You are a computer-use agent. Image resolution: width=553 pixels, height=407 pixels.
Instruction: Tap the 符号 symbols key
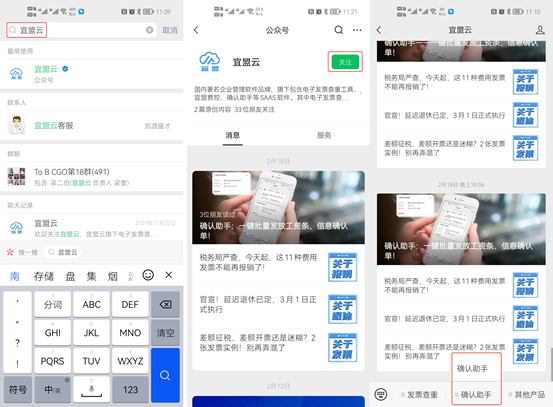(x=18, y=389)
